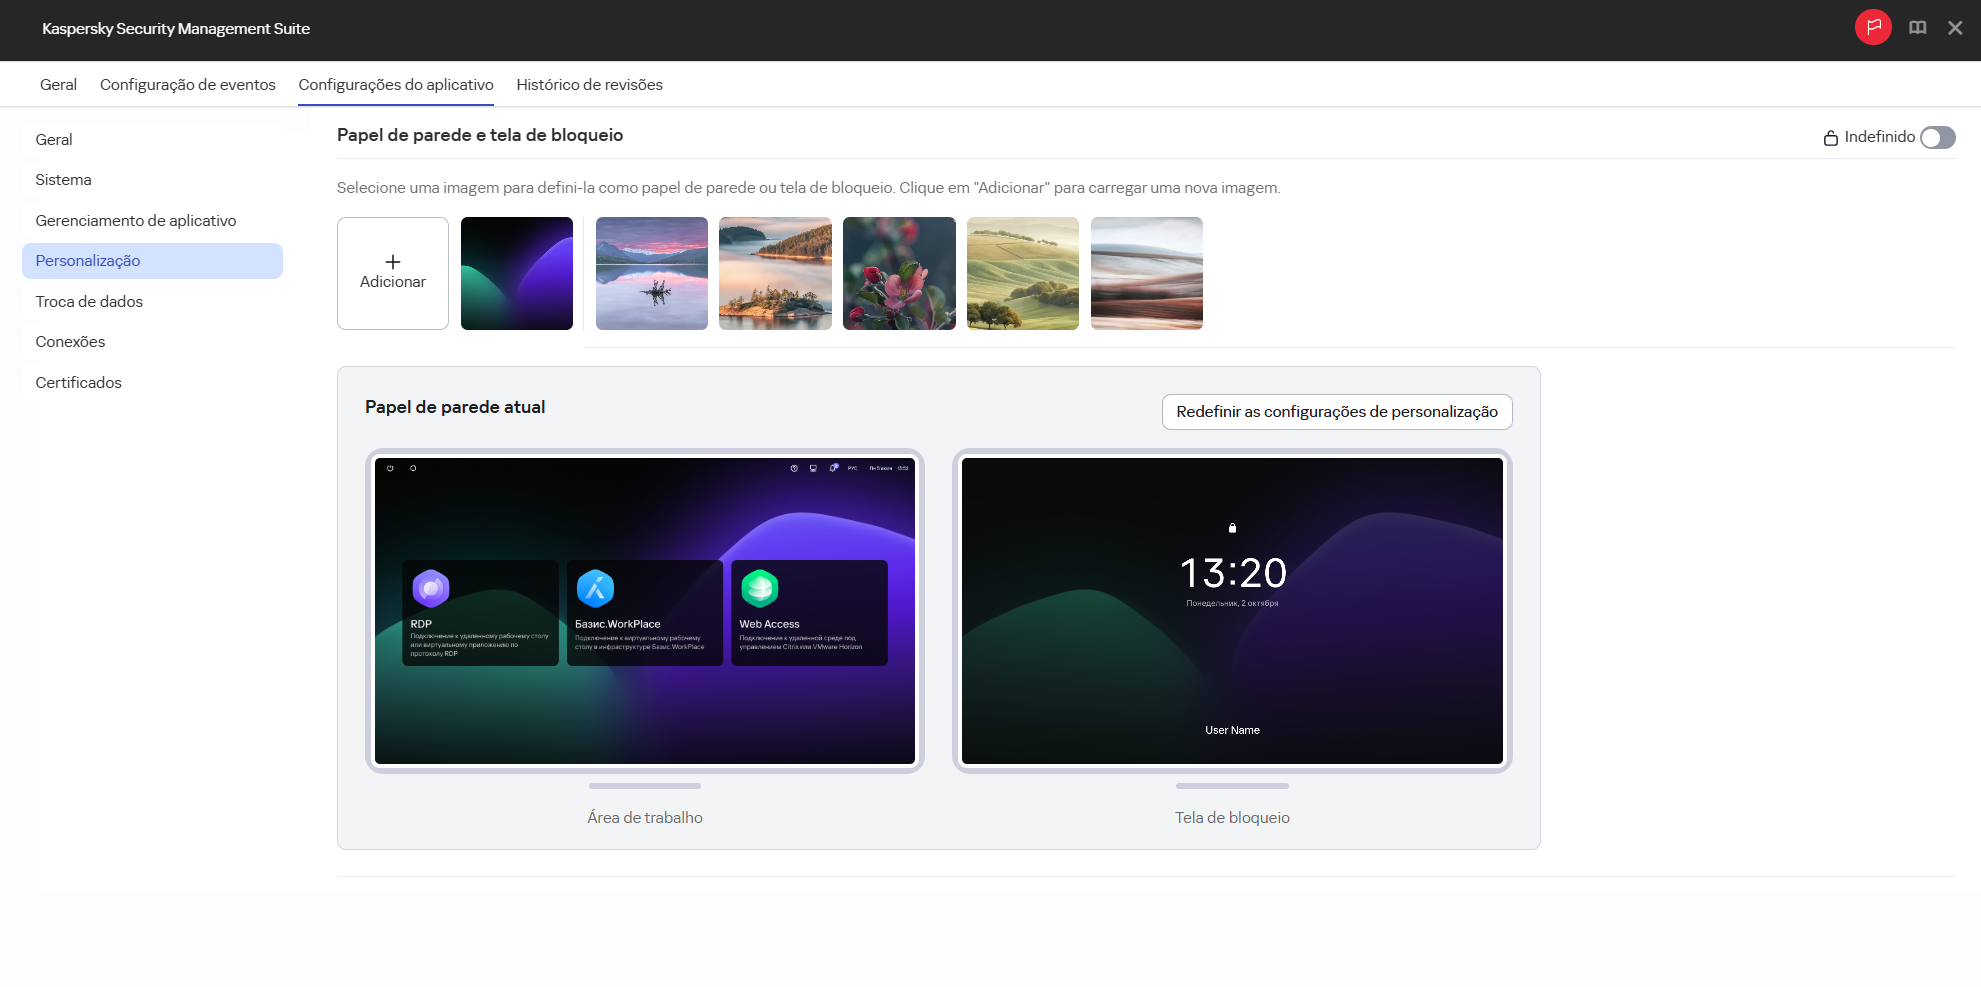The image size is (1981, 987).
Task: Switch to the Configuração de eventos tab
Action: 187,85
